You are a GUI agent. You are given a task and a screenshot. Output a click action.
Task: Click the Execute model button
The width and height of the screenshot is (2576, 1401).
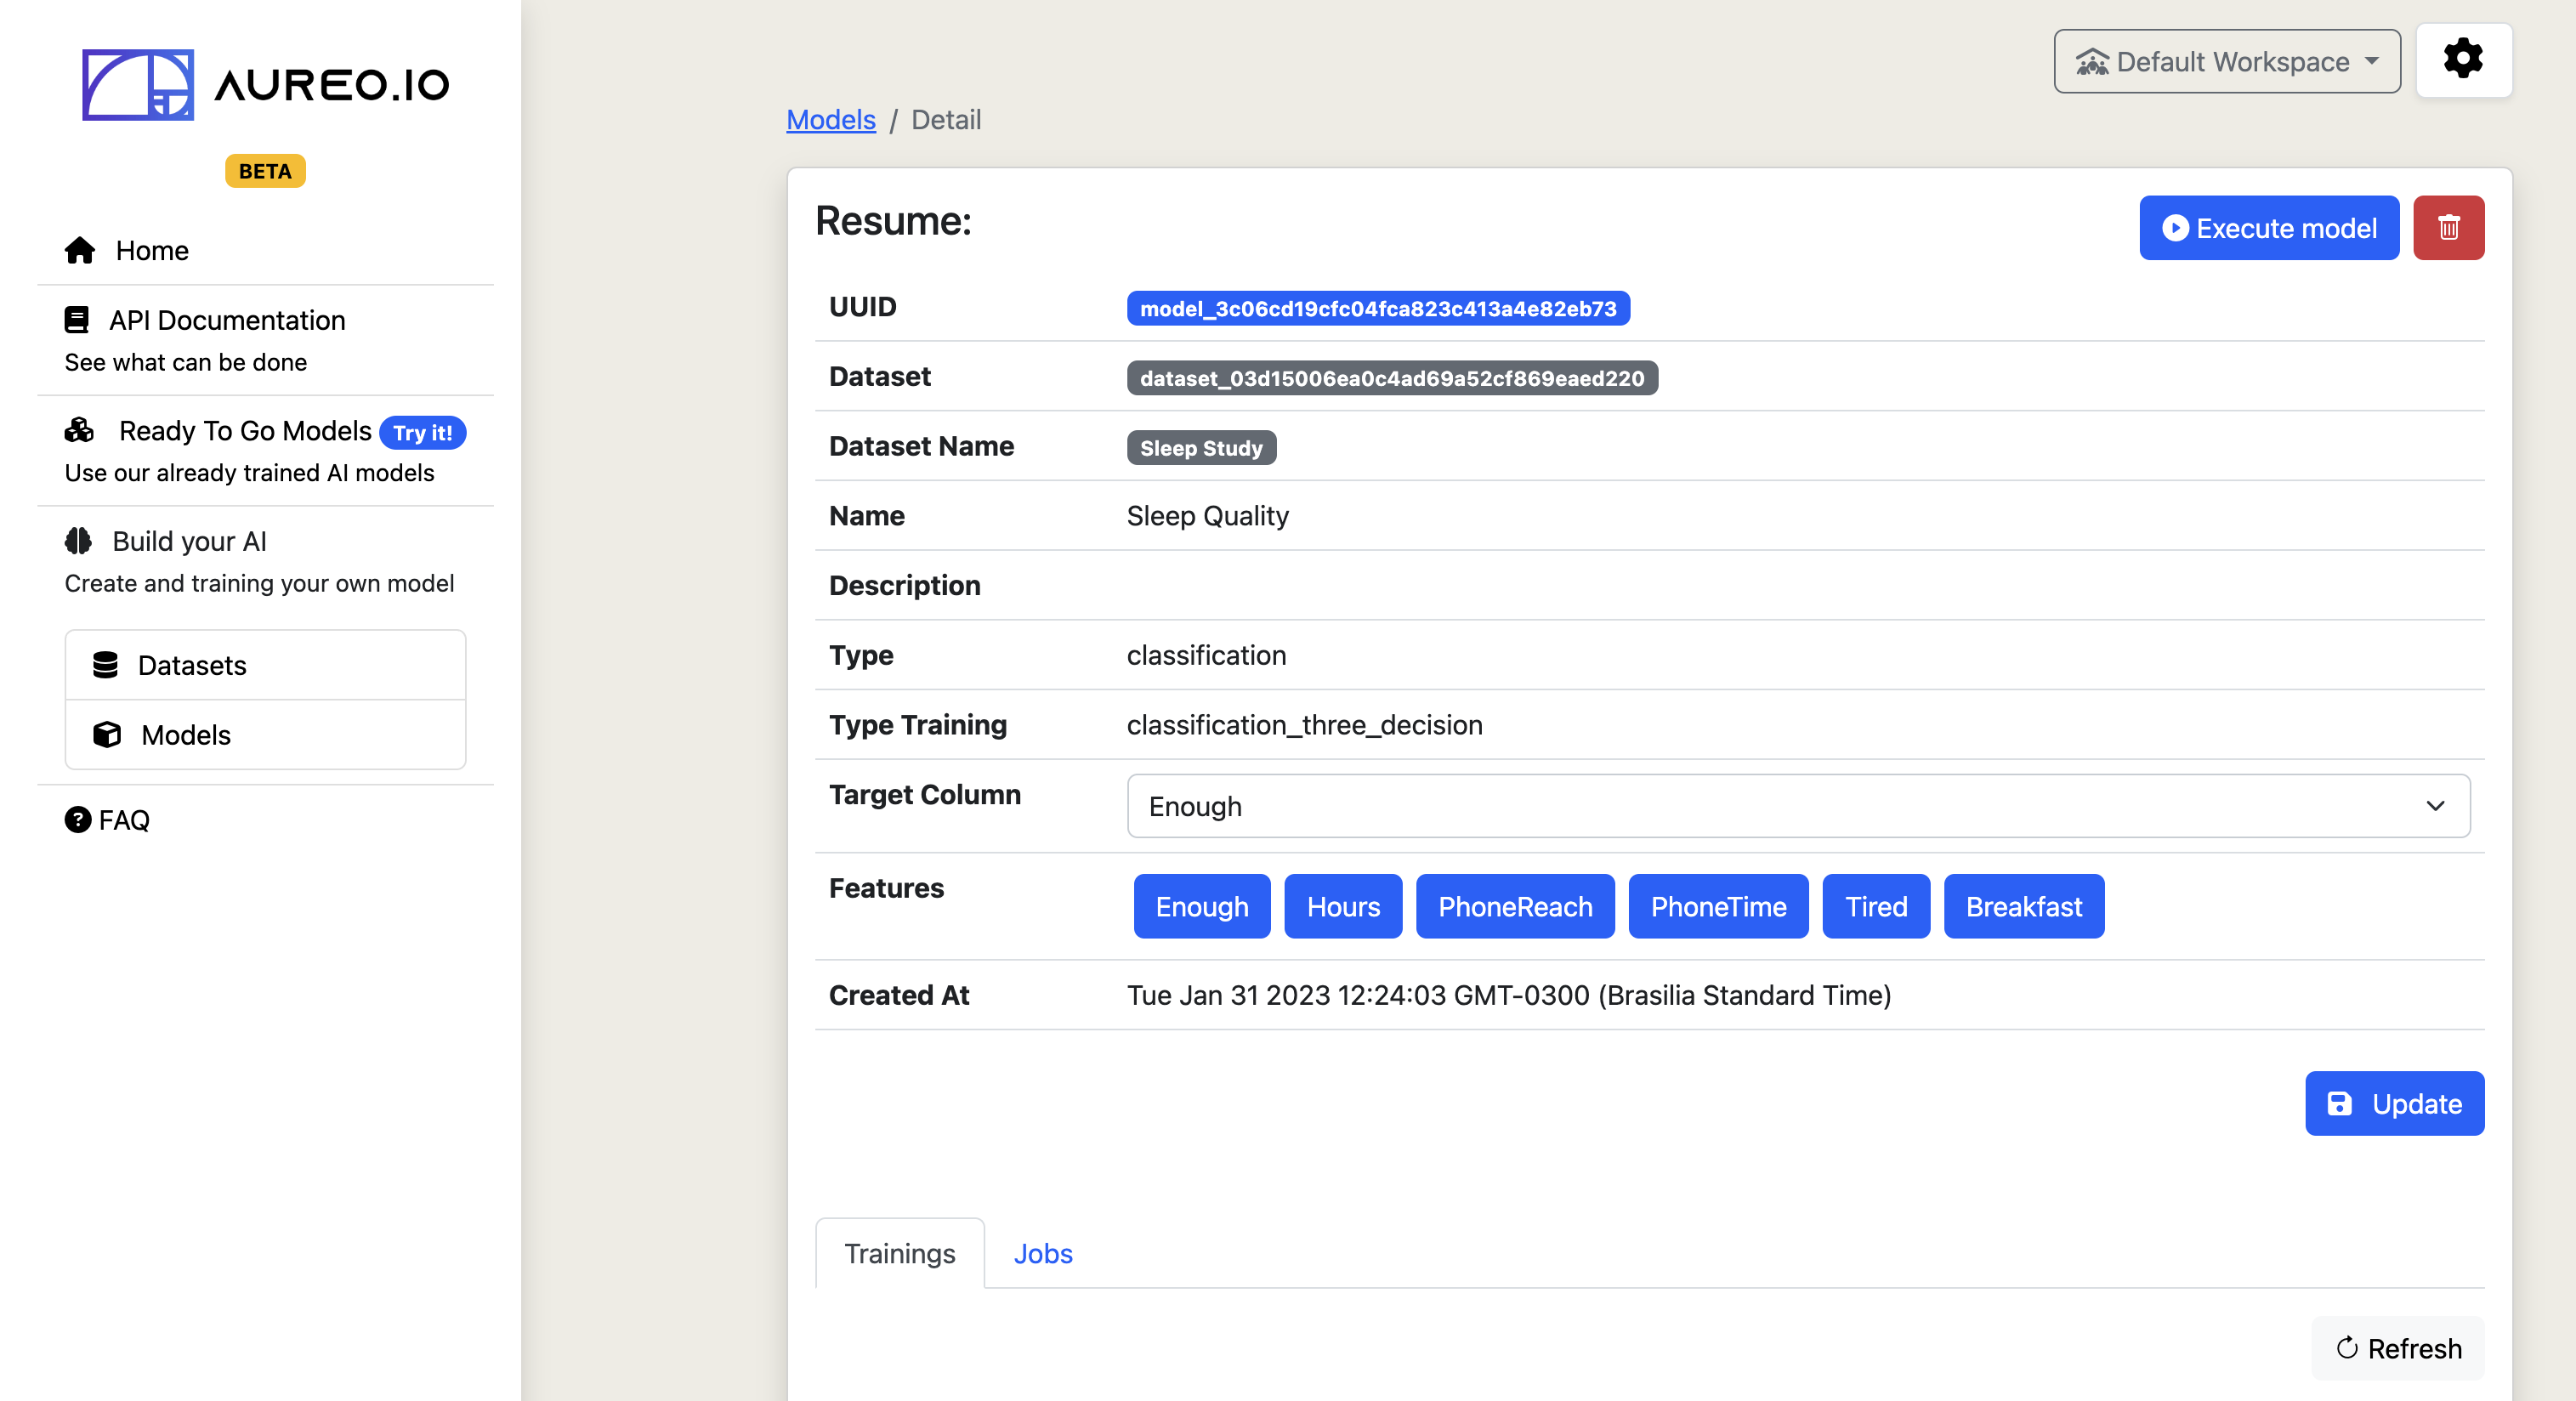point(2268,228)
